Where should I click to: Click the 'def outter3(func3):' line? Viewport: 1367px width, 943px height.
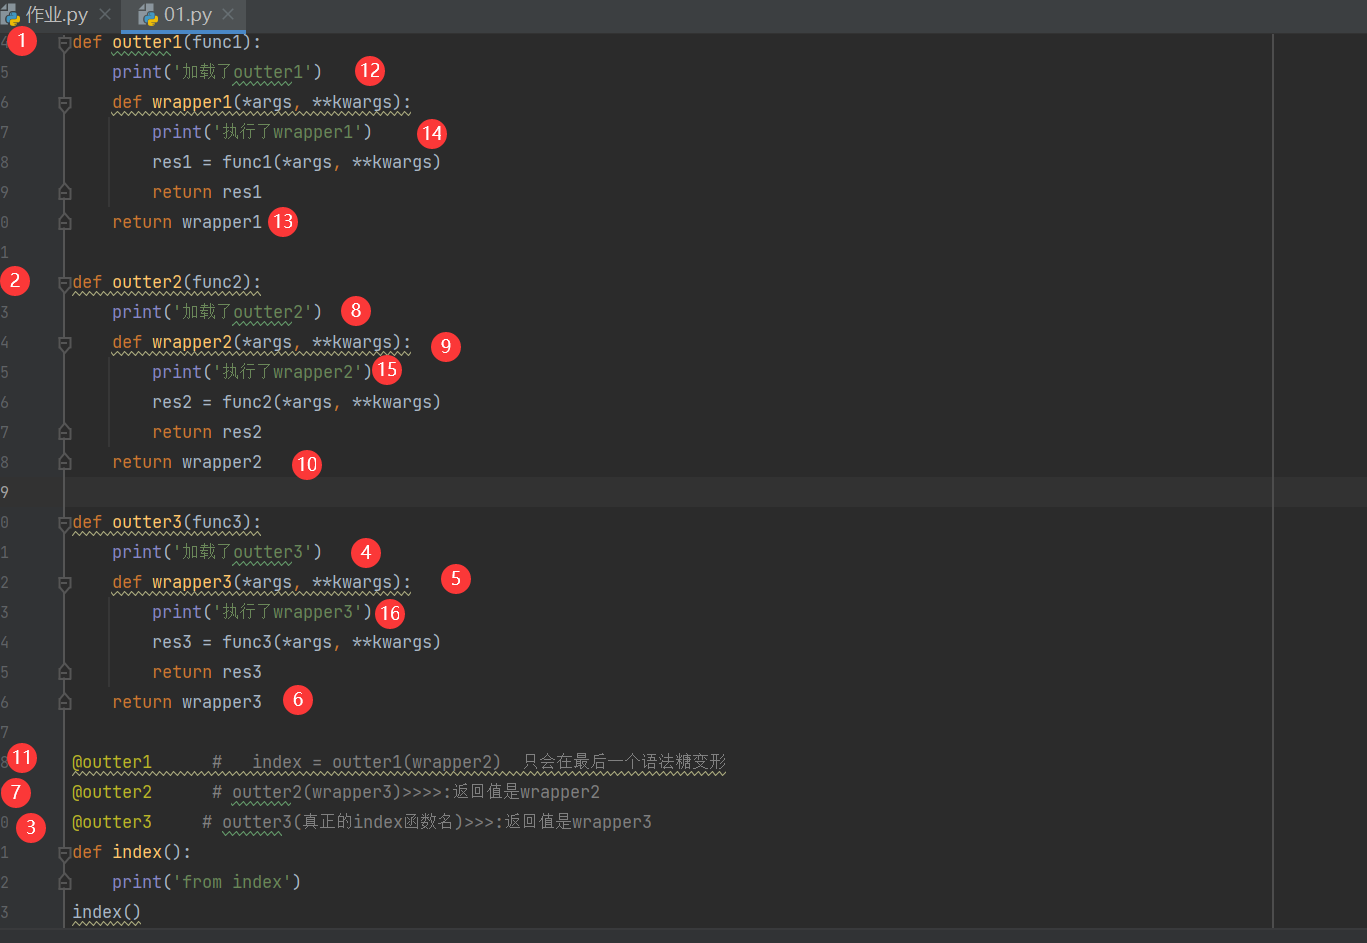click(x=166, y=522)
